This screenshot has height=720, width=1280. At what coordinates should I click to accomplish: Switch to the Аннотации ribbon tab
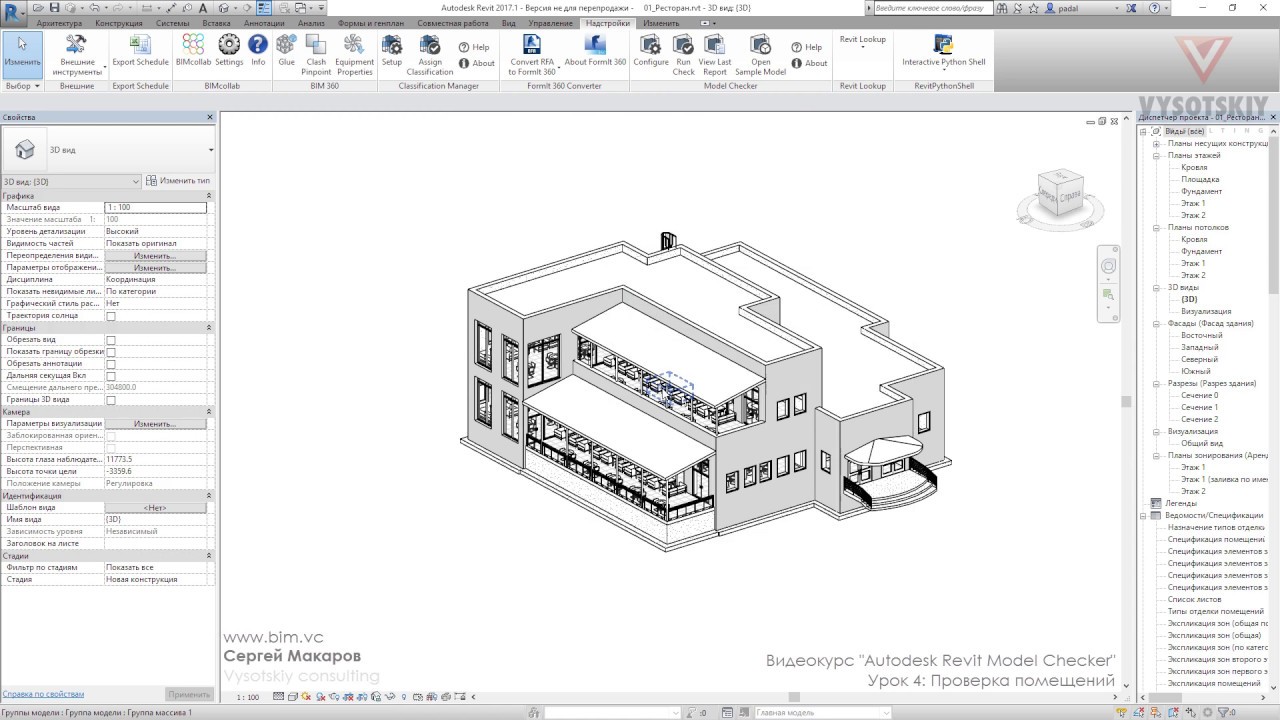click(264, 23)
